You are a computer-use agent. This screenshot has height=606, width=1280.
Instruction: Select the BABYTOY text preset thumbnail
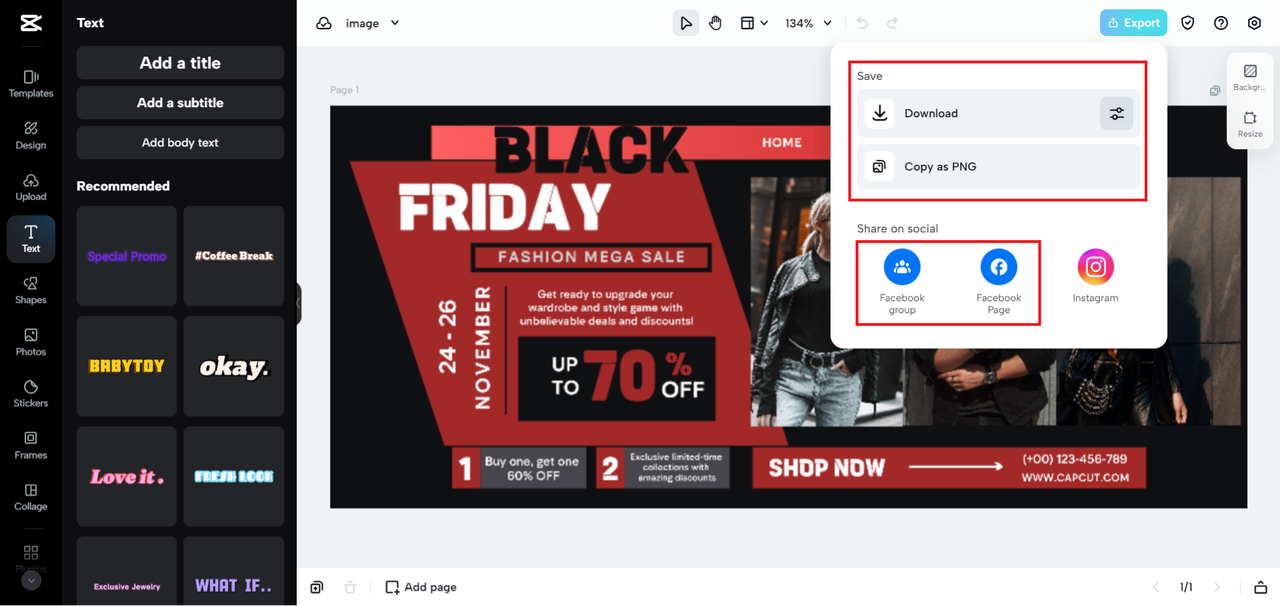(x=127, y=366)
